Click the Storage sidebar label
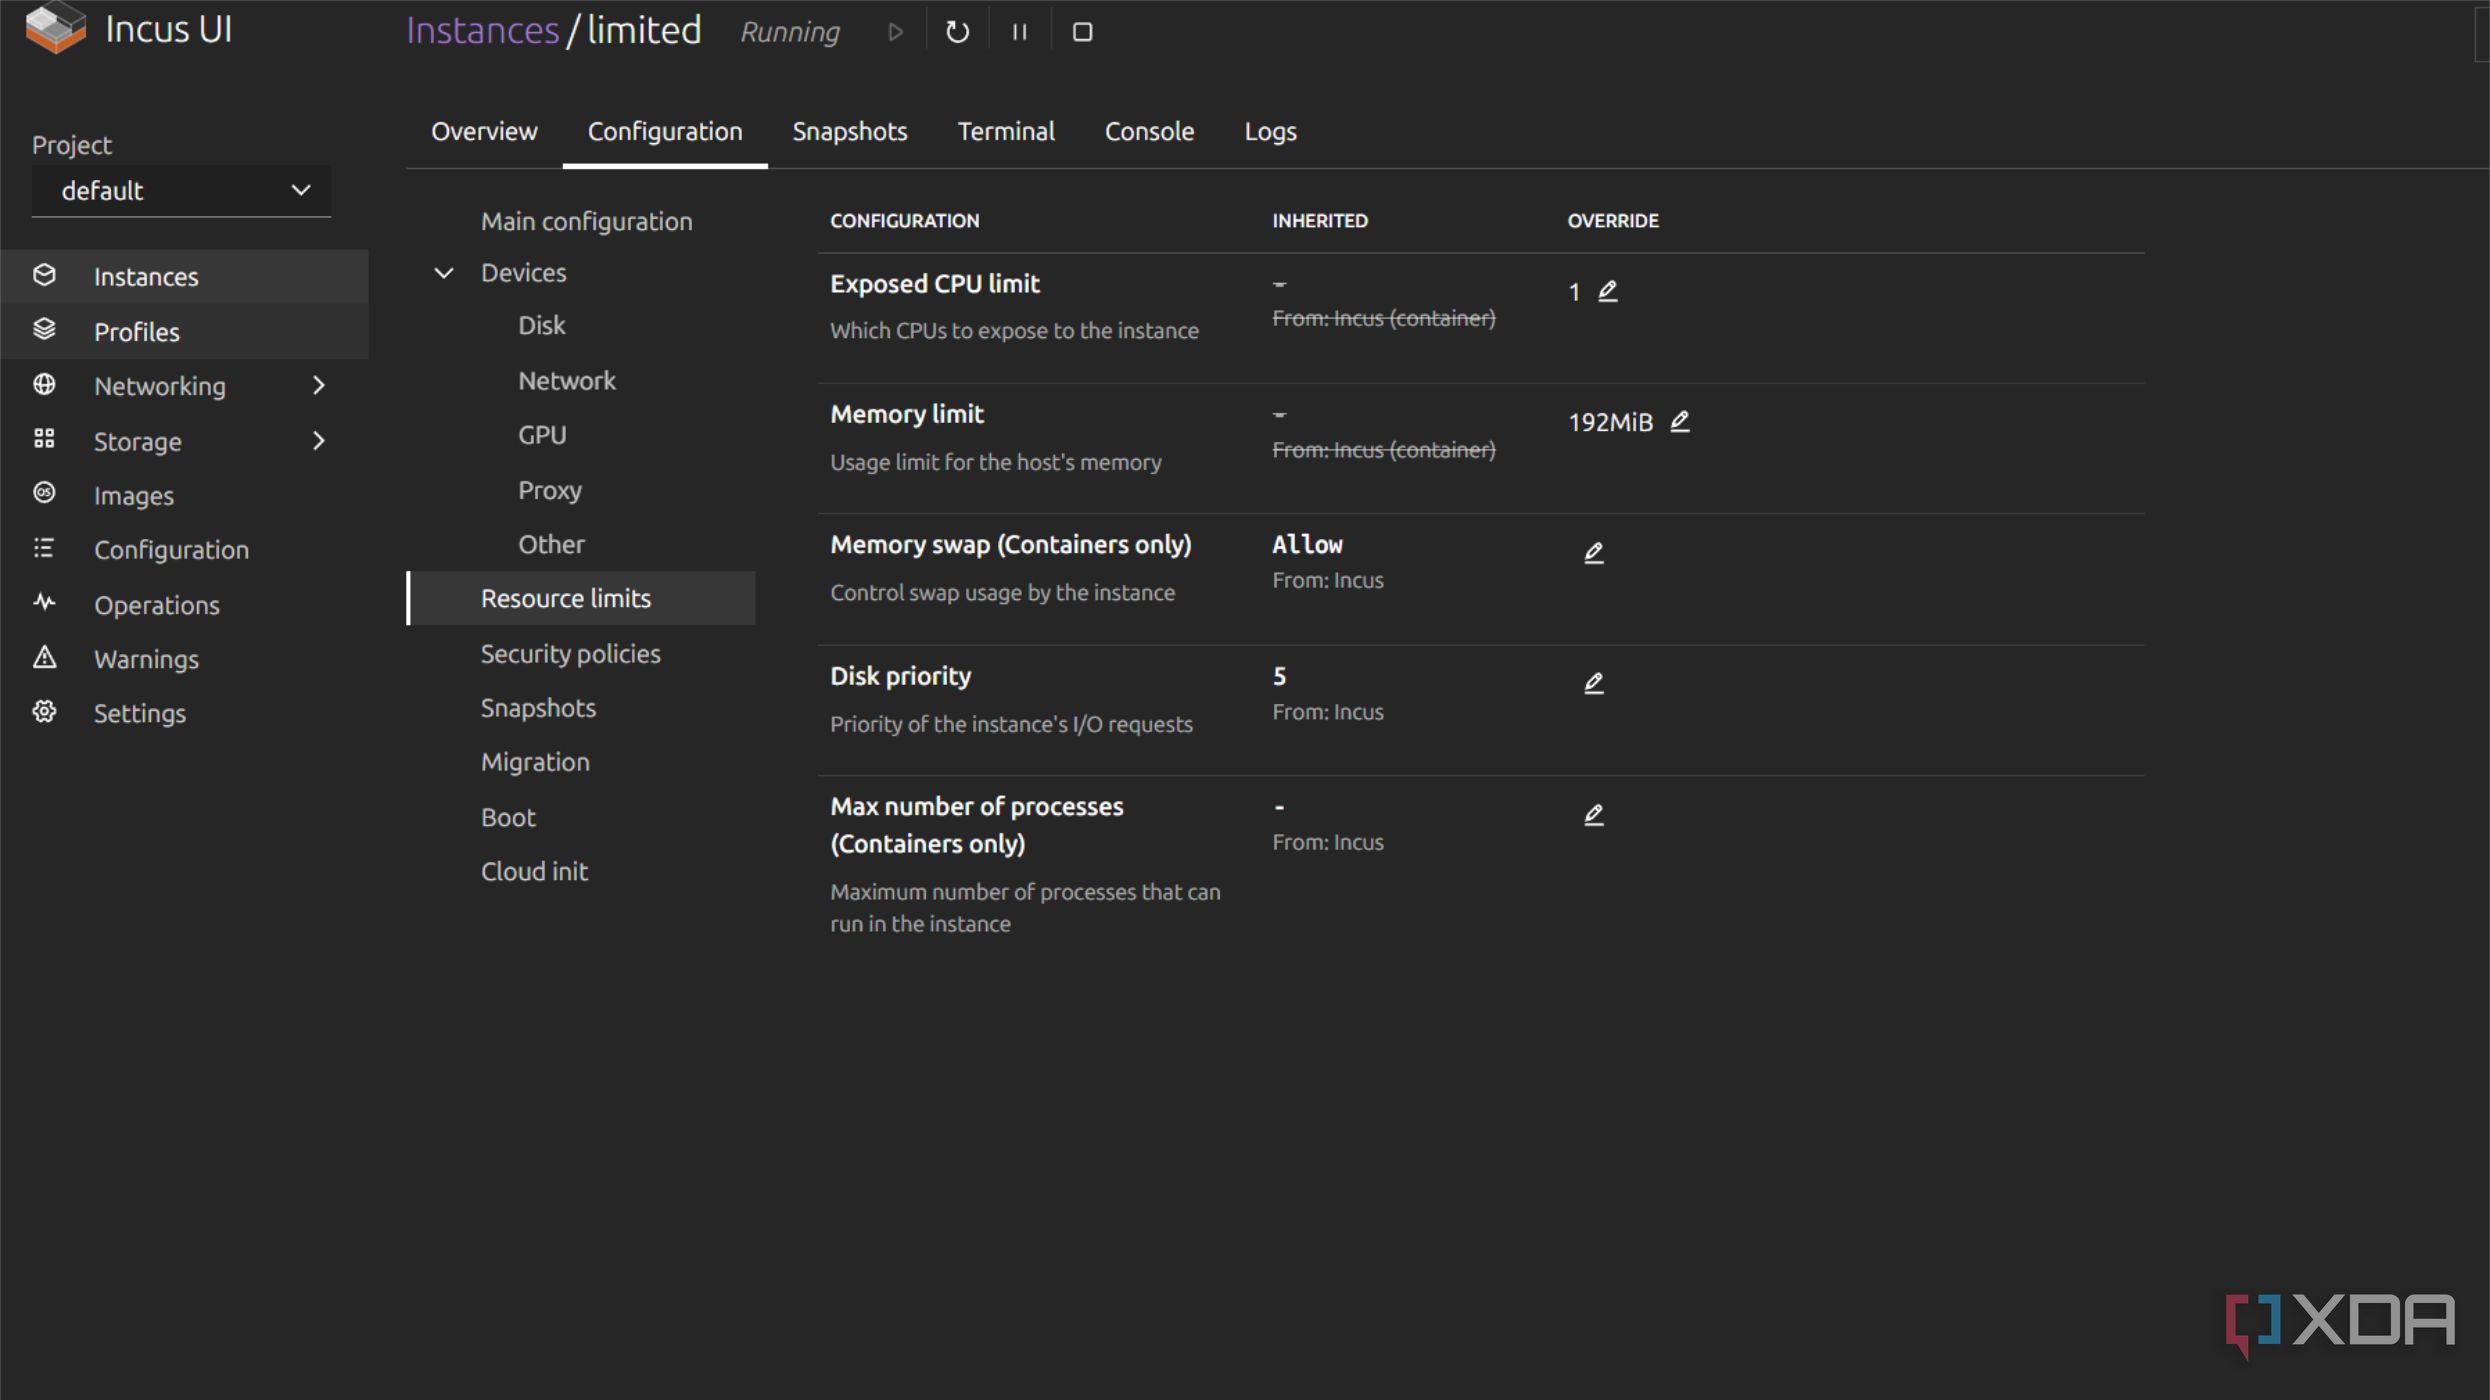The width and height of the screenshot is (2490, 1400). [138, 441]
